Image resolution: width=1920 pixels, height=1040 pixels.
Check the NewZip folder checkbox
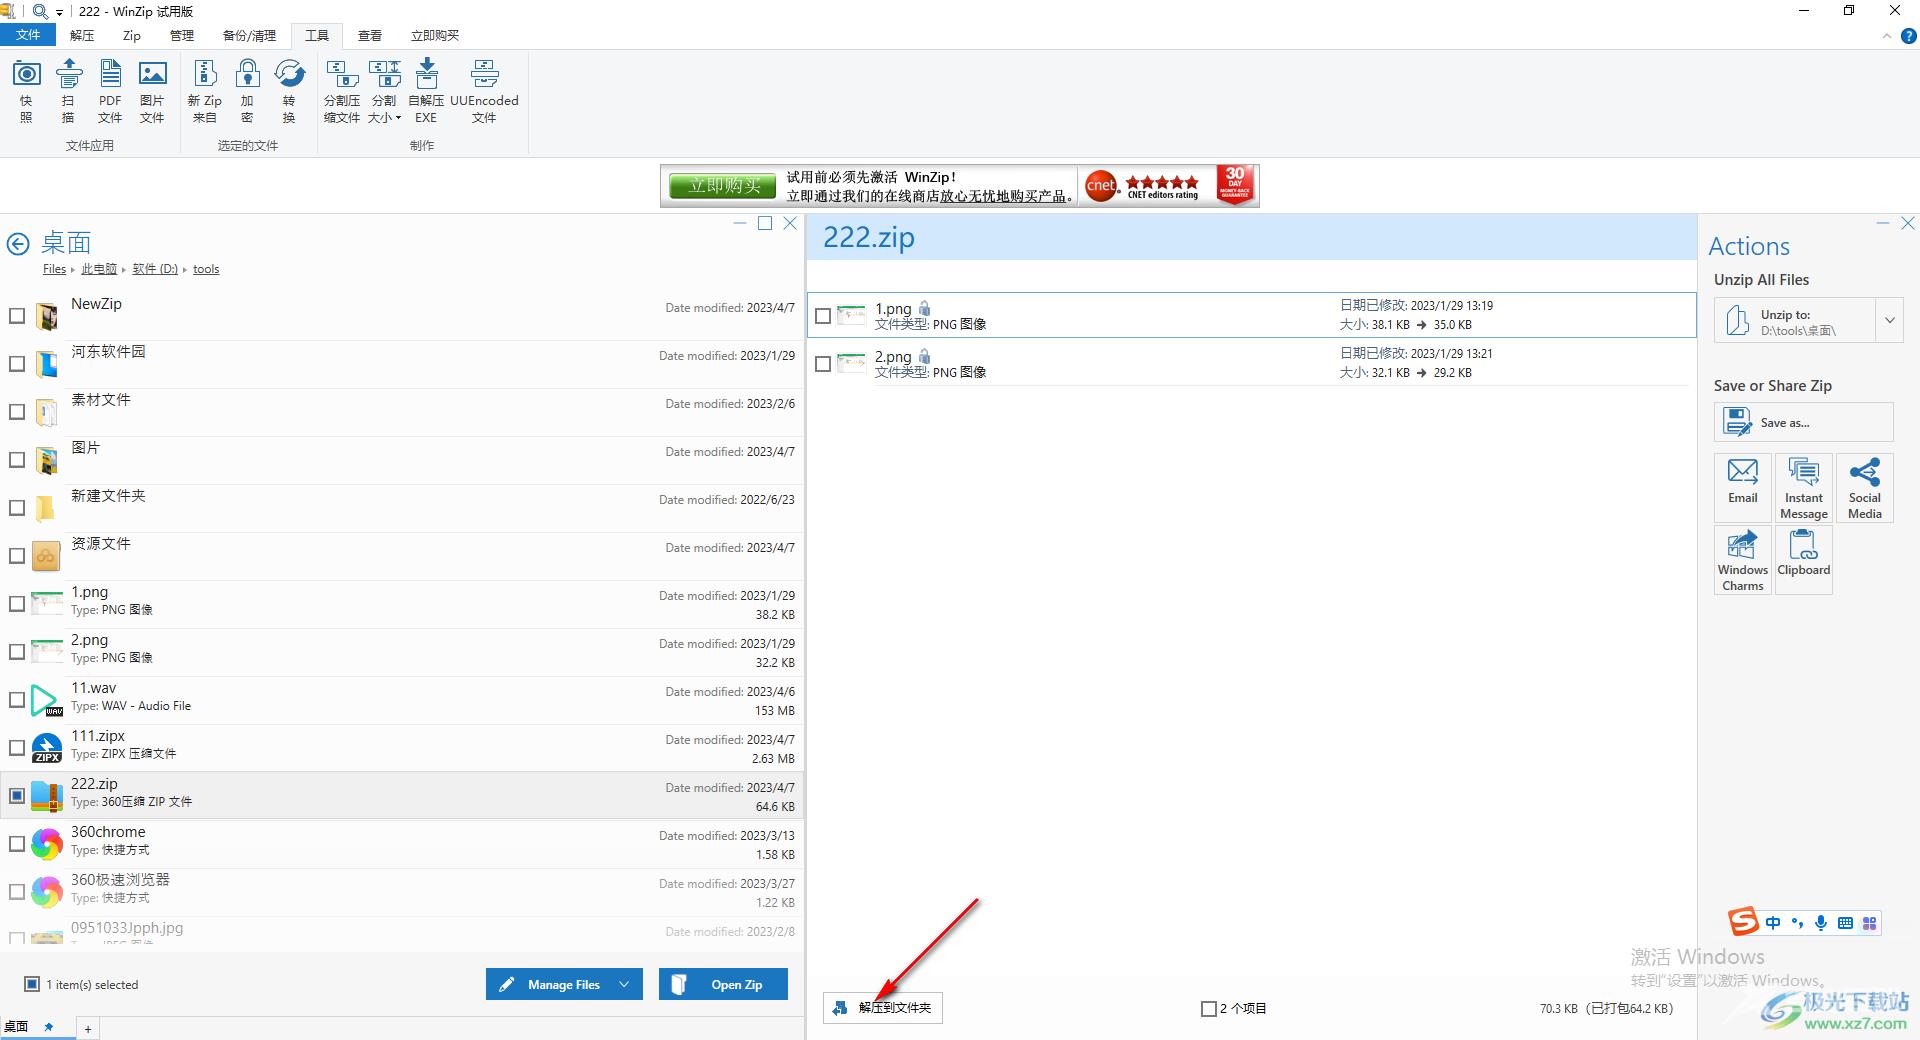17,316
